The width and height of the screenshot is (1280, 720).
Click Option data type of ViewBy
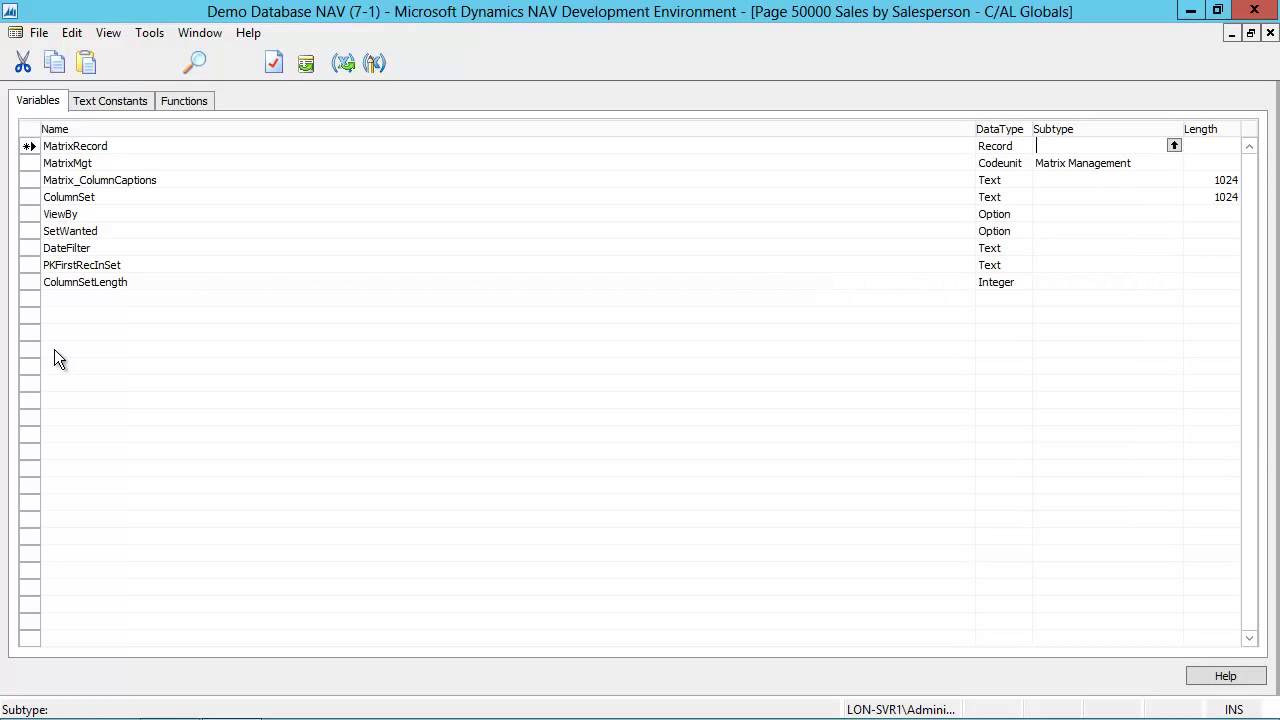tap(1003, 214)
